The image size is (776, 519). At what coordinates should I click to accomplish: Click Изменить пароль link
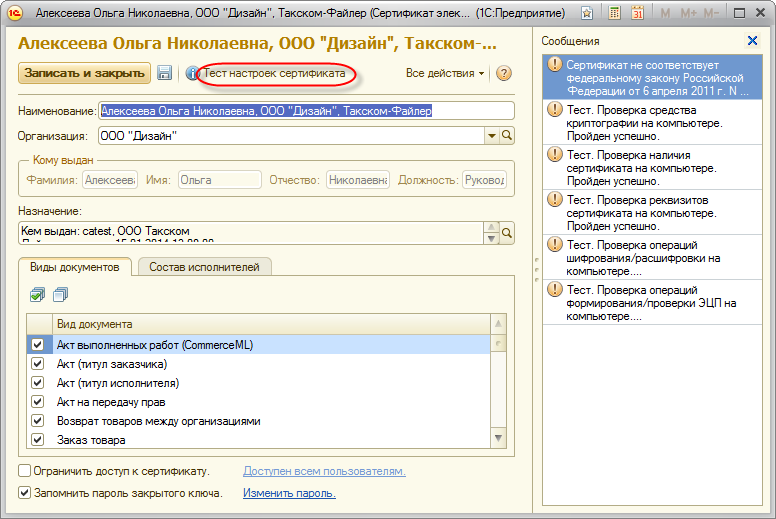pyautogui.click(x=289, y=493)
